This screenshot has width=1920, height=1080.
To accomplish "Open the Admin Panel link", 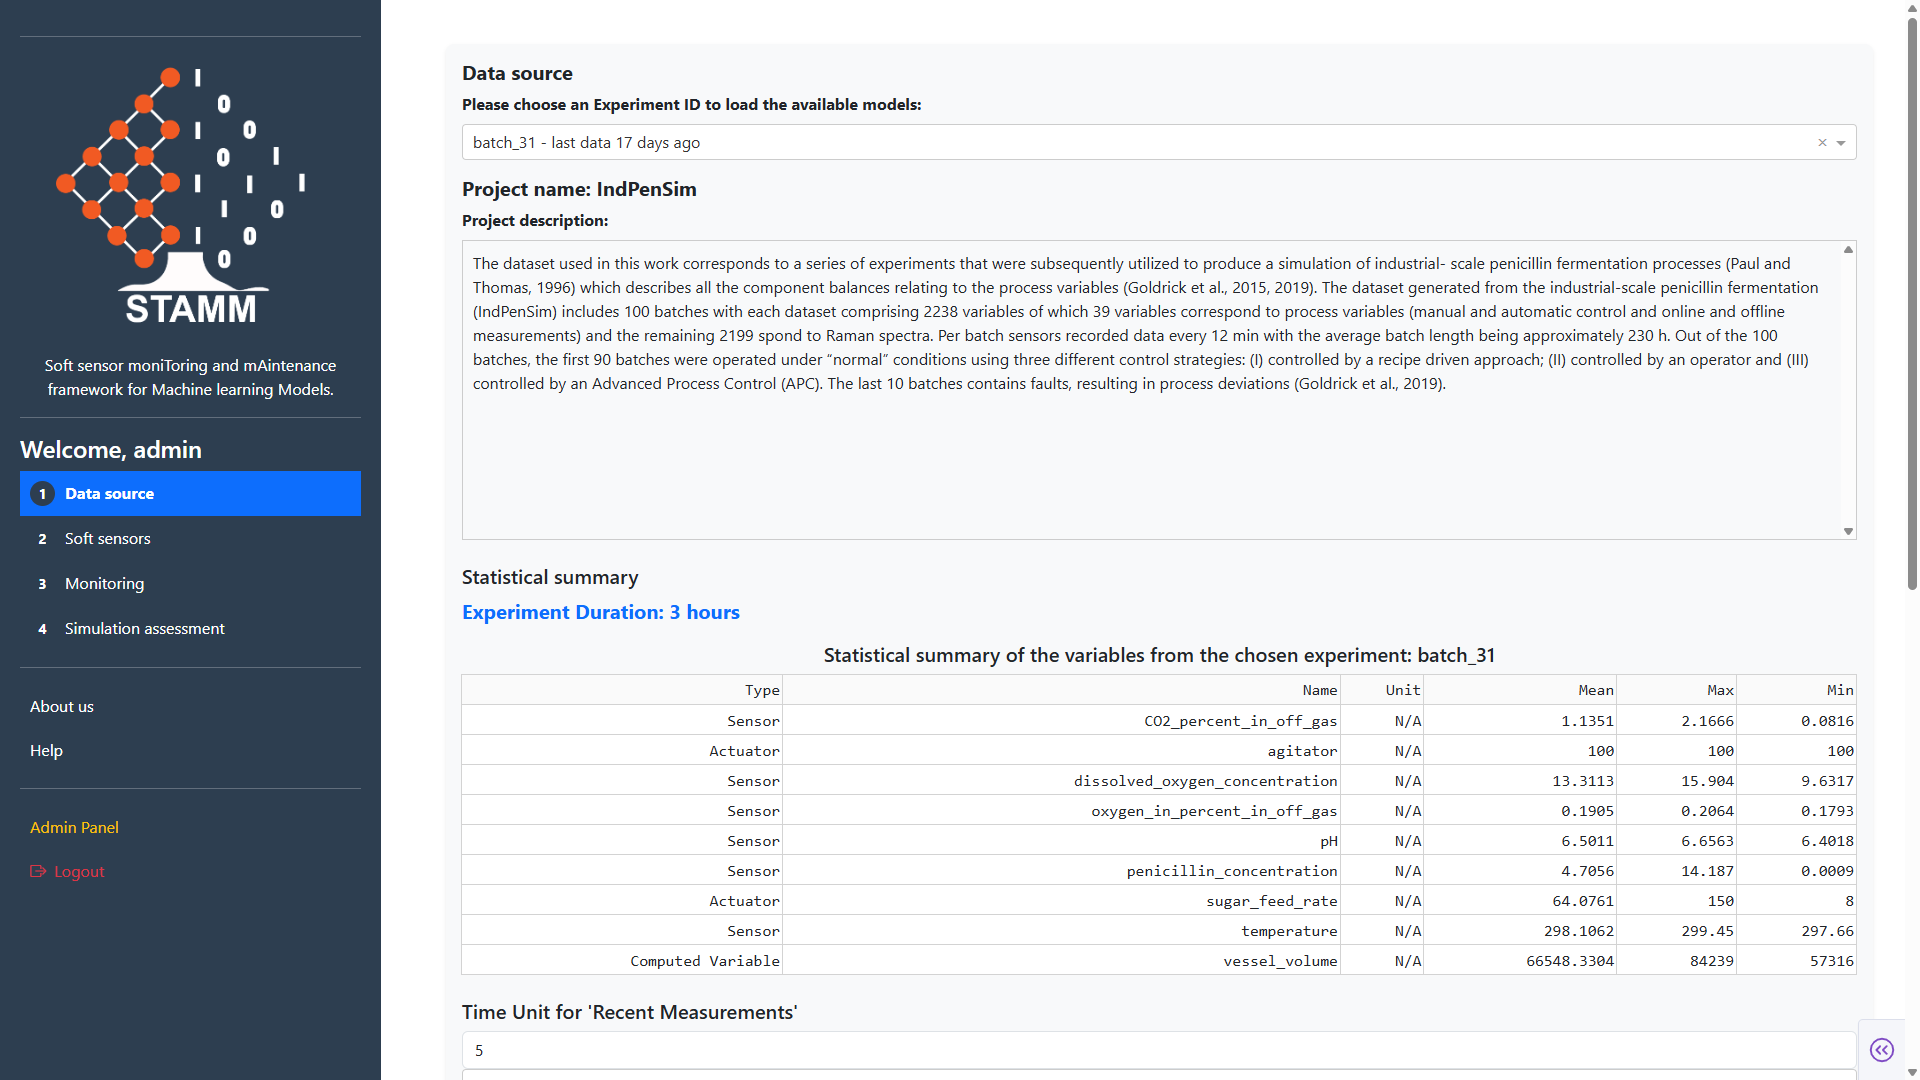I will click(74, 828).
